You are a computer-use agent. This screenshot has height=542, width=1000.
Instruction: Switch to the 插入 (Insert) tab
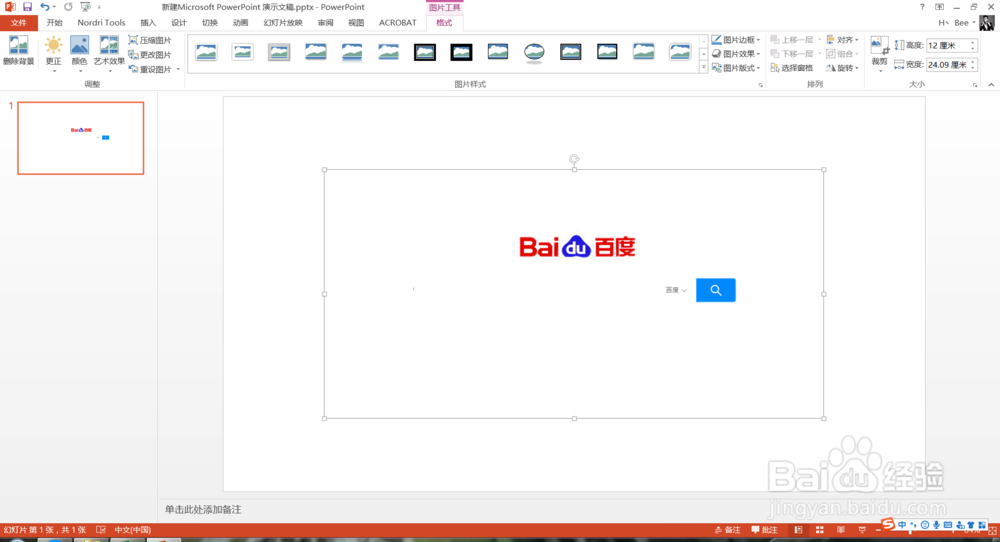(148, 23)
